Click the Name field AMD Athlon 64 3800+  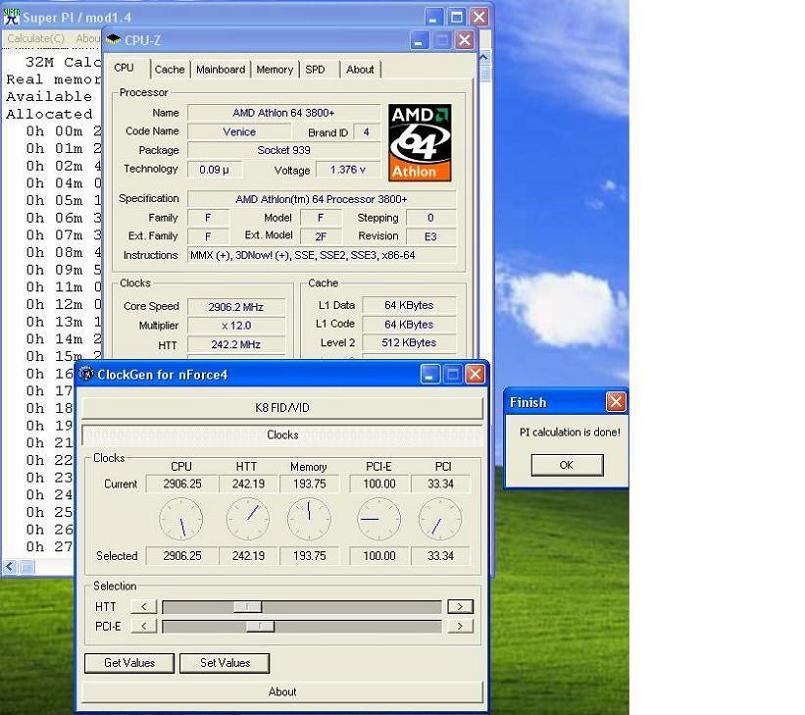[284, 112]
